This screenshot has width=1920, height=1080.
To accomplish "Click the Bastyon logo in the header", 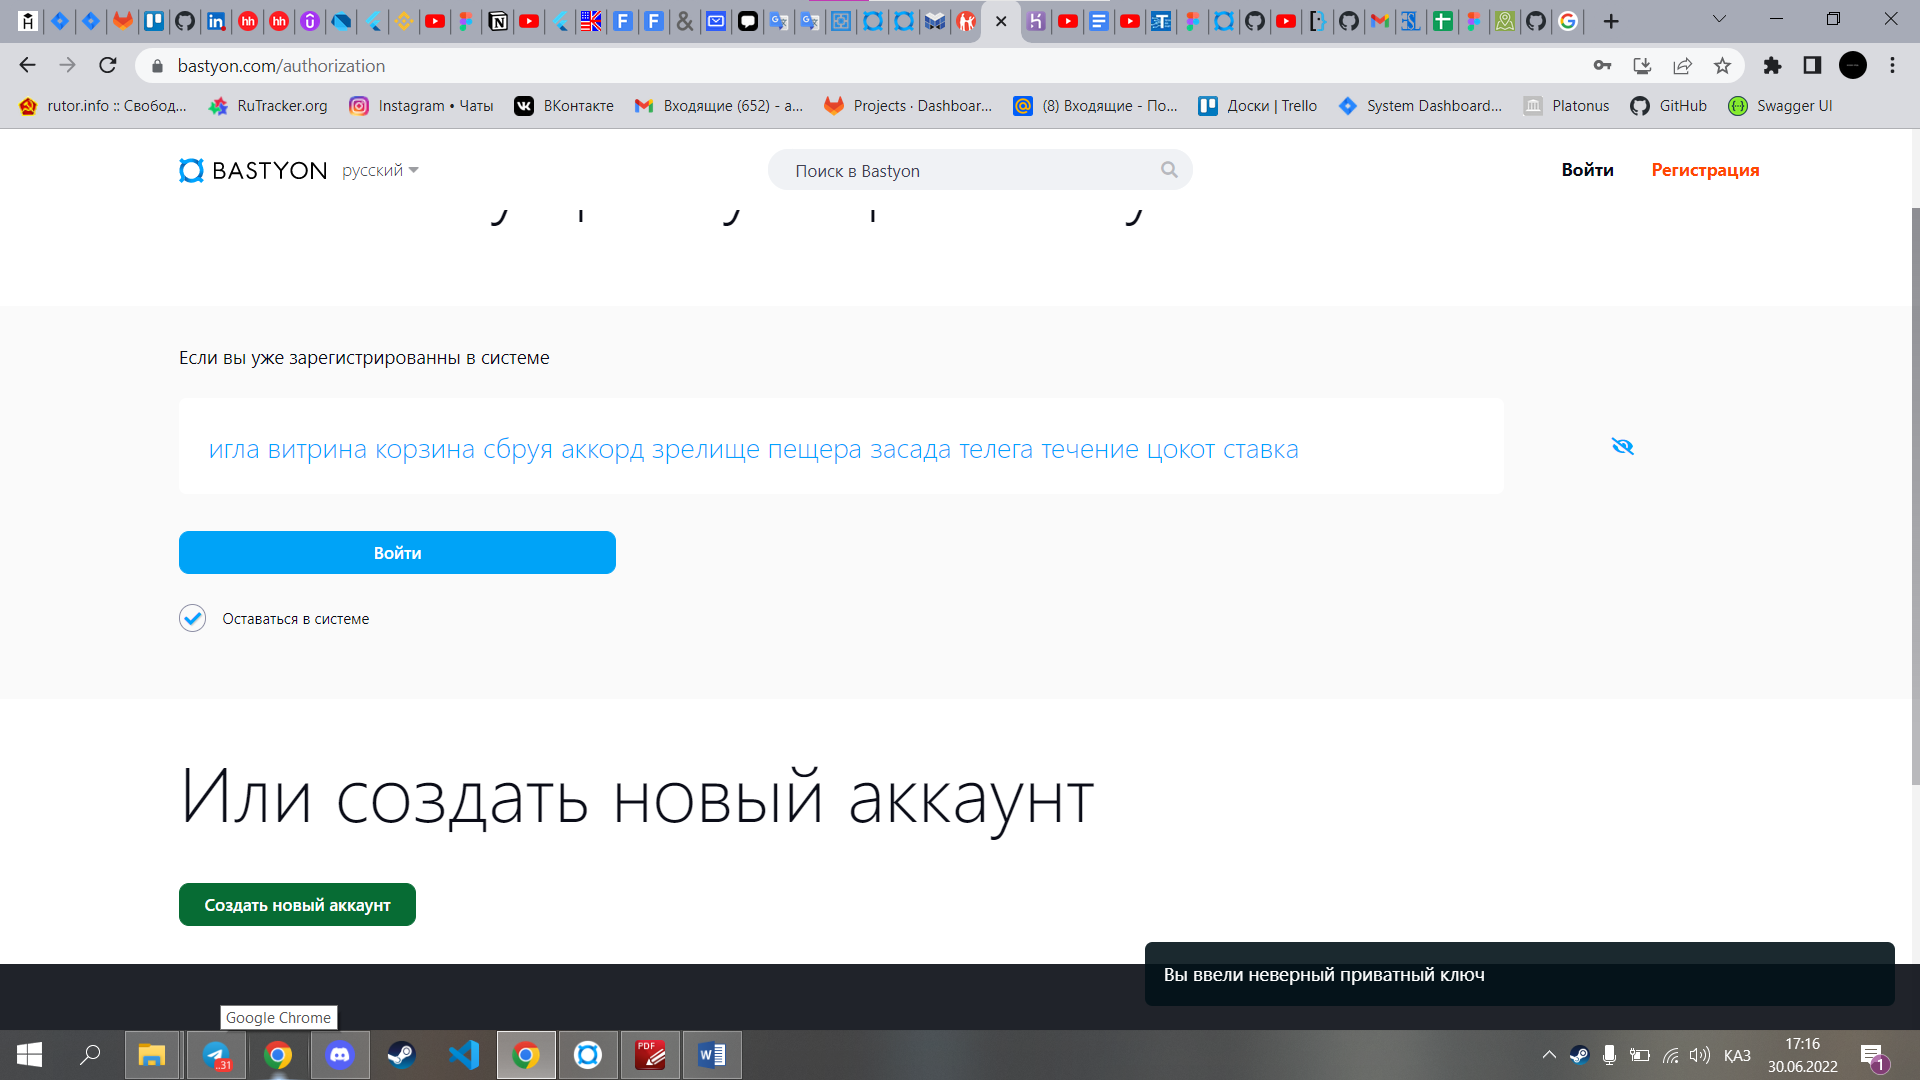I will (253, 170).
